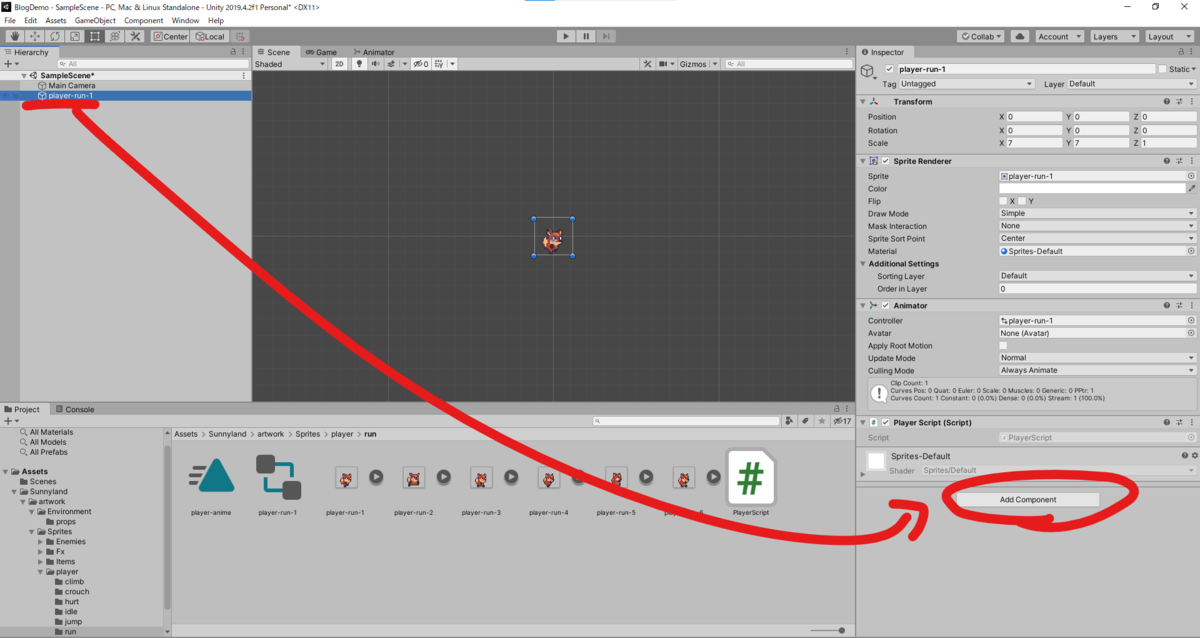The height and width of the screenshot is (638, 1200).
Task: Expand player-run-2 sprite sub-assets arrow
Action: click(443, 478)
